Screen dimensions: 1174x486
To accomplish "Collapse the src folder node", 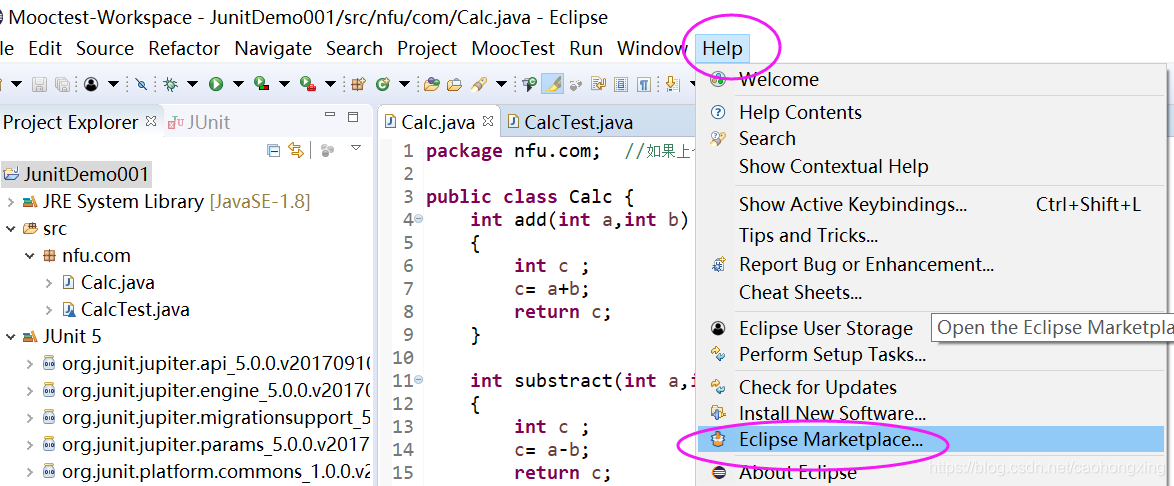I will [x=10, y=228].
